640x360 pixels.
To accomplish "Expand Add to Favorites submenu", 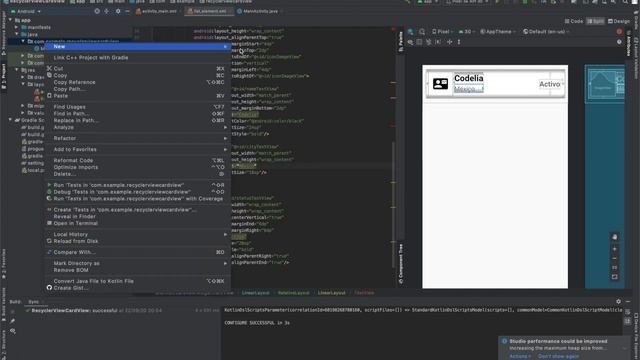I will click(x=138, y=149).
